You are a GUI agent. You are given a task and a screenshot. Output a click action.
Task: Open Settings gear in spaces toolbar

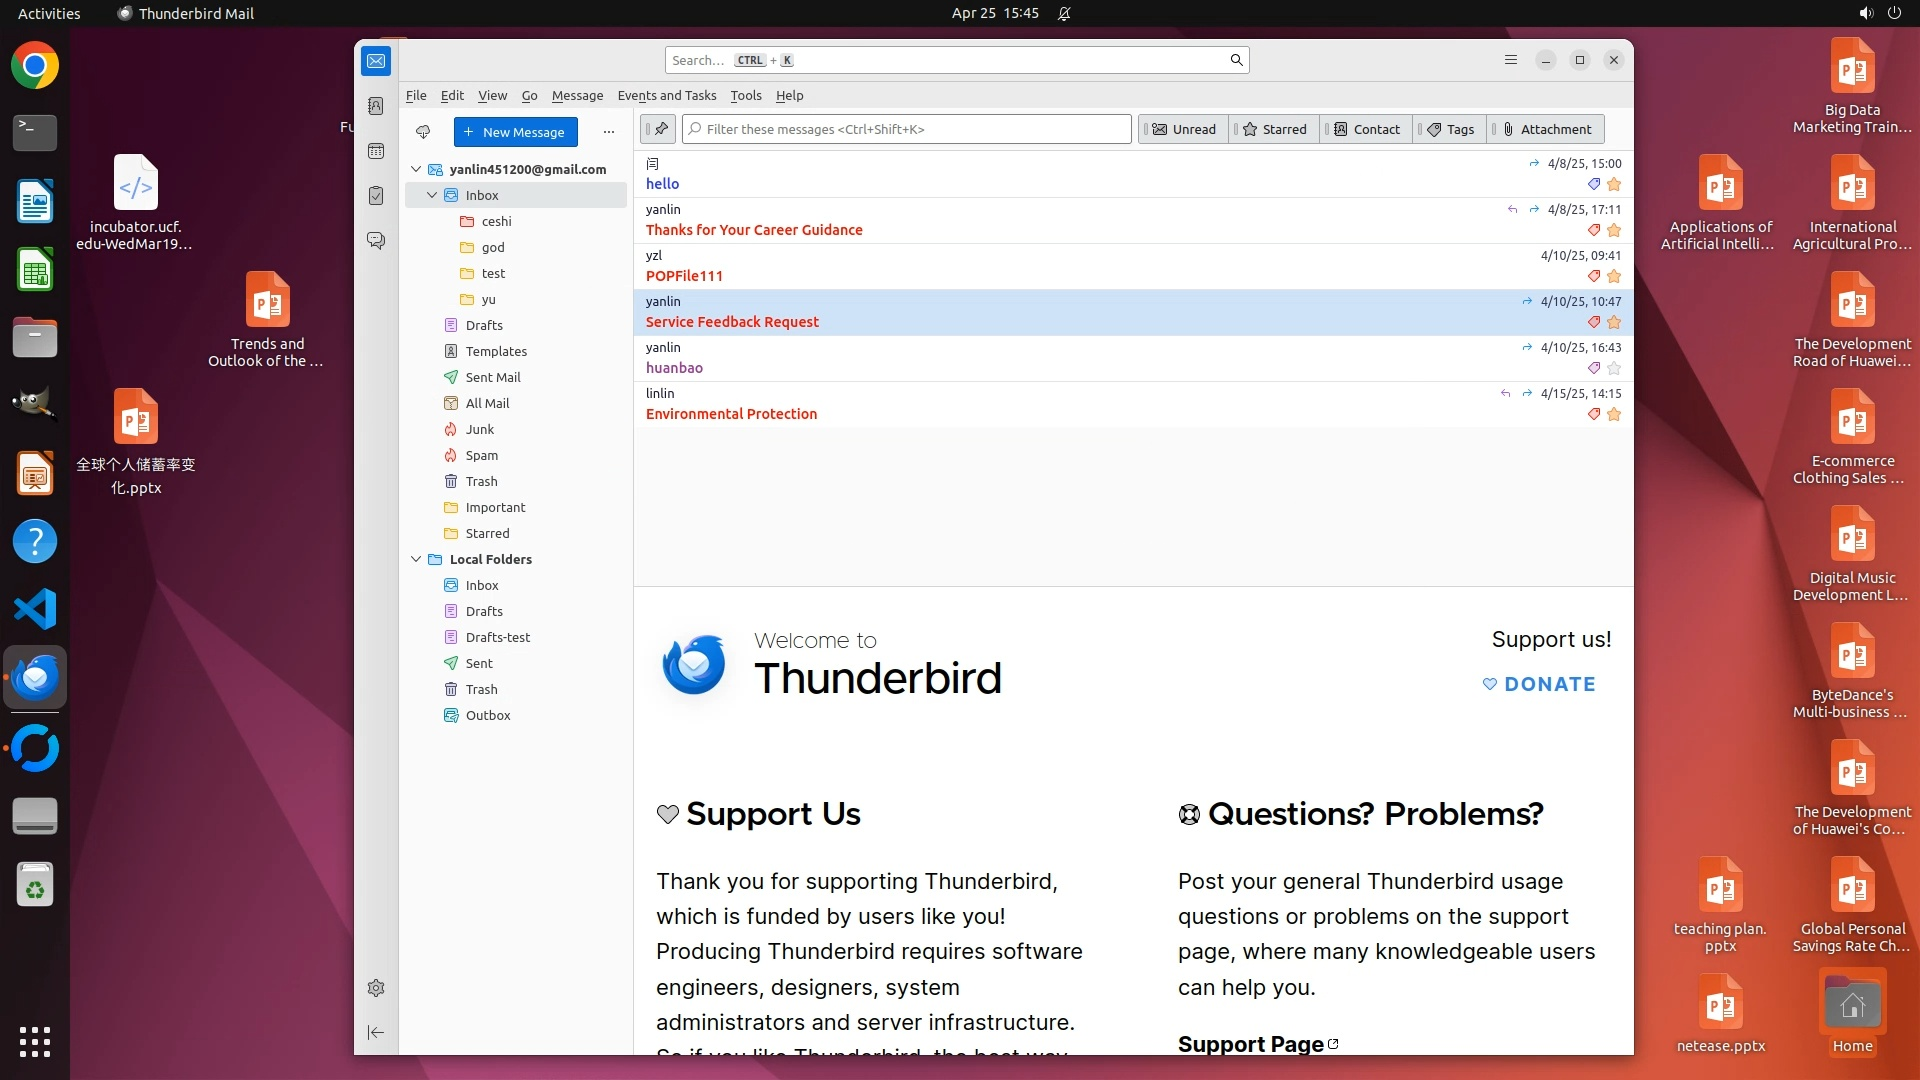[x=376, y=988]
